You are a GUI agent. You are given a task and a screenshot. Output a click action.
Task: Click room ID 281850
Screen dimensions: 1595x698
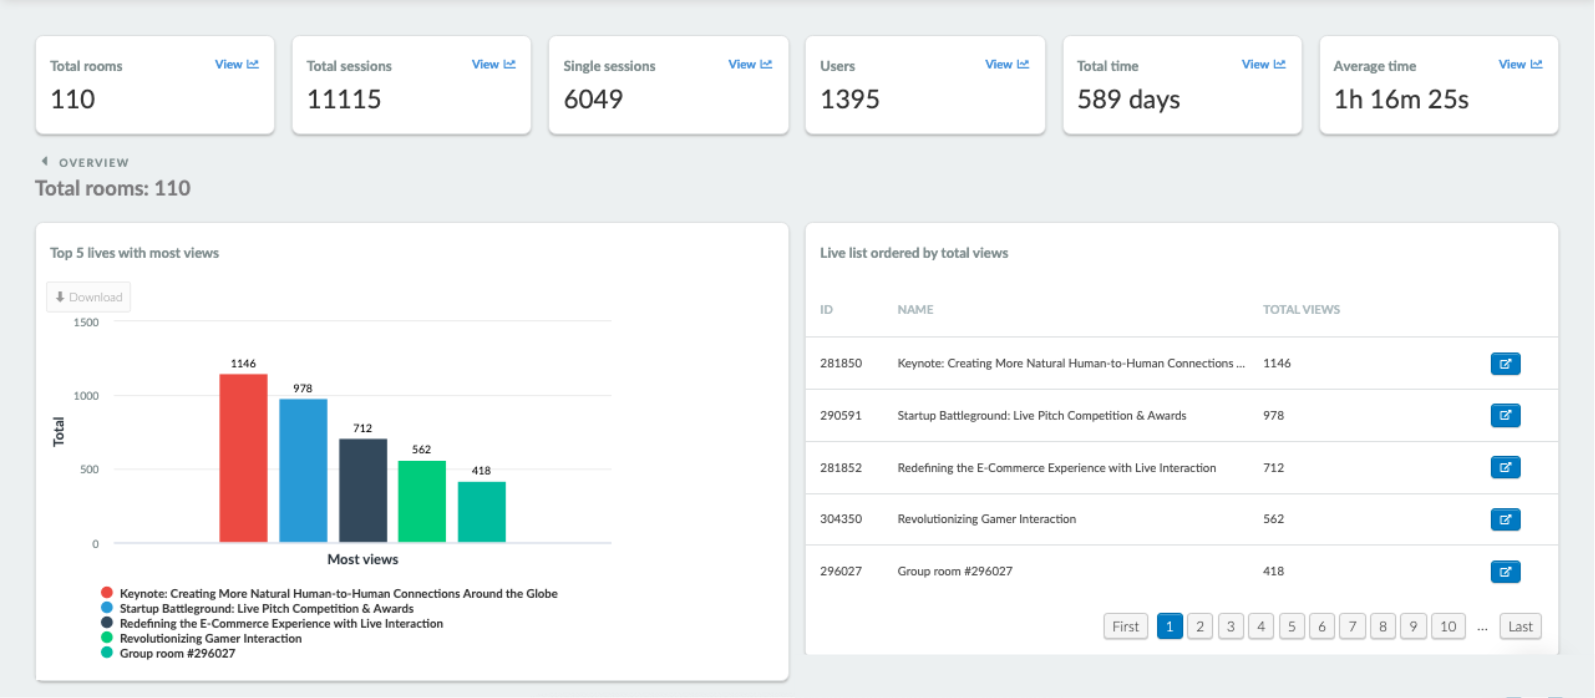coord(841,364)
